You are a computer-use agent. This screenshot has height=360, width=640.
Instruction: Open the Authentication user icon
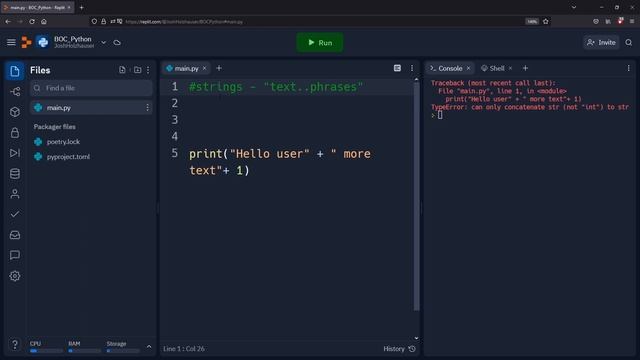pos(15,194)
